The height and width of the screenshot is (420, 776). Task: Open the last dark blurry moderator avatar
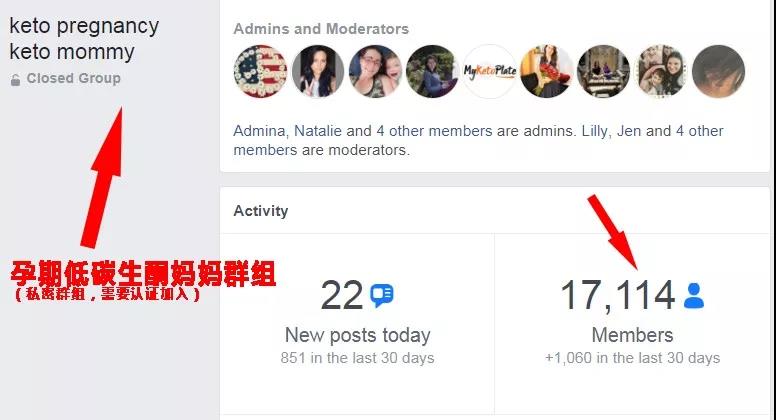point(719,72)
